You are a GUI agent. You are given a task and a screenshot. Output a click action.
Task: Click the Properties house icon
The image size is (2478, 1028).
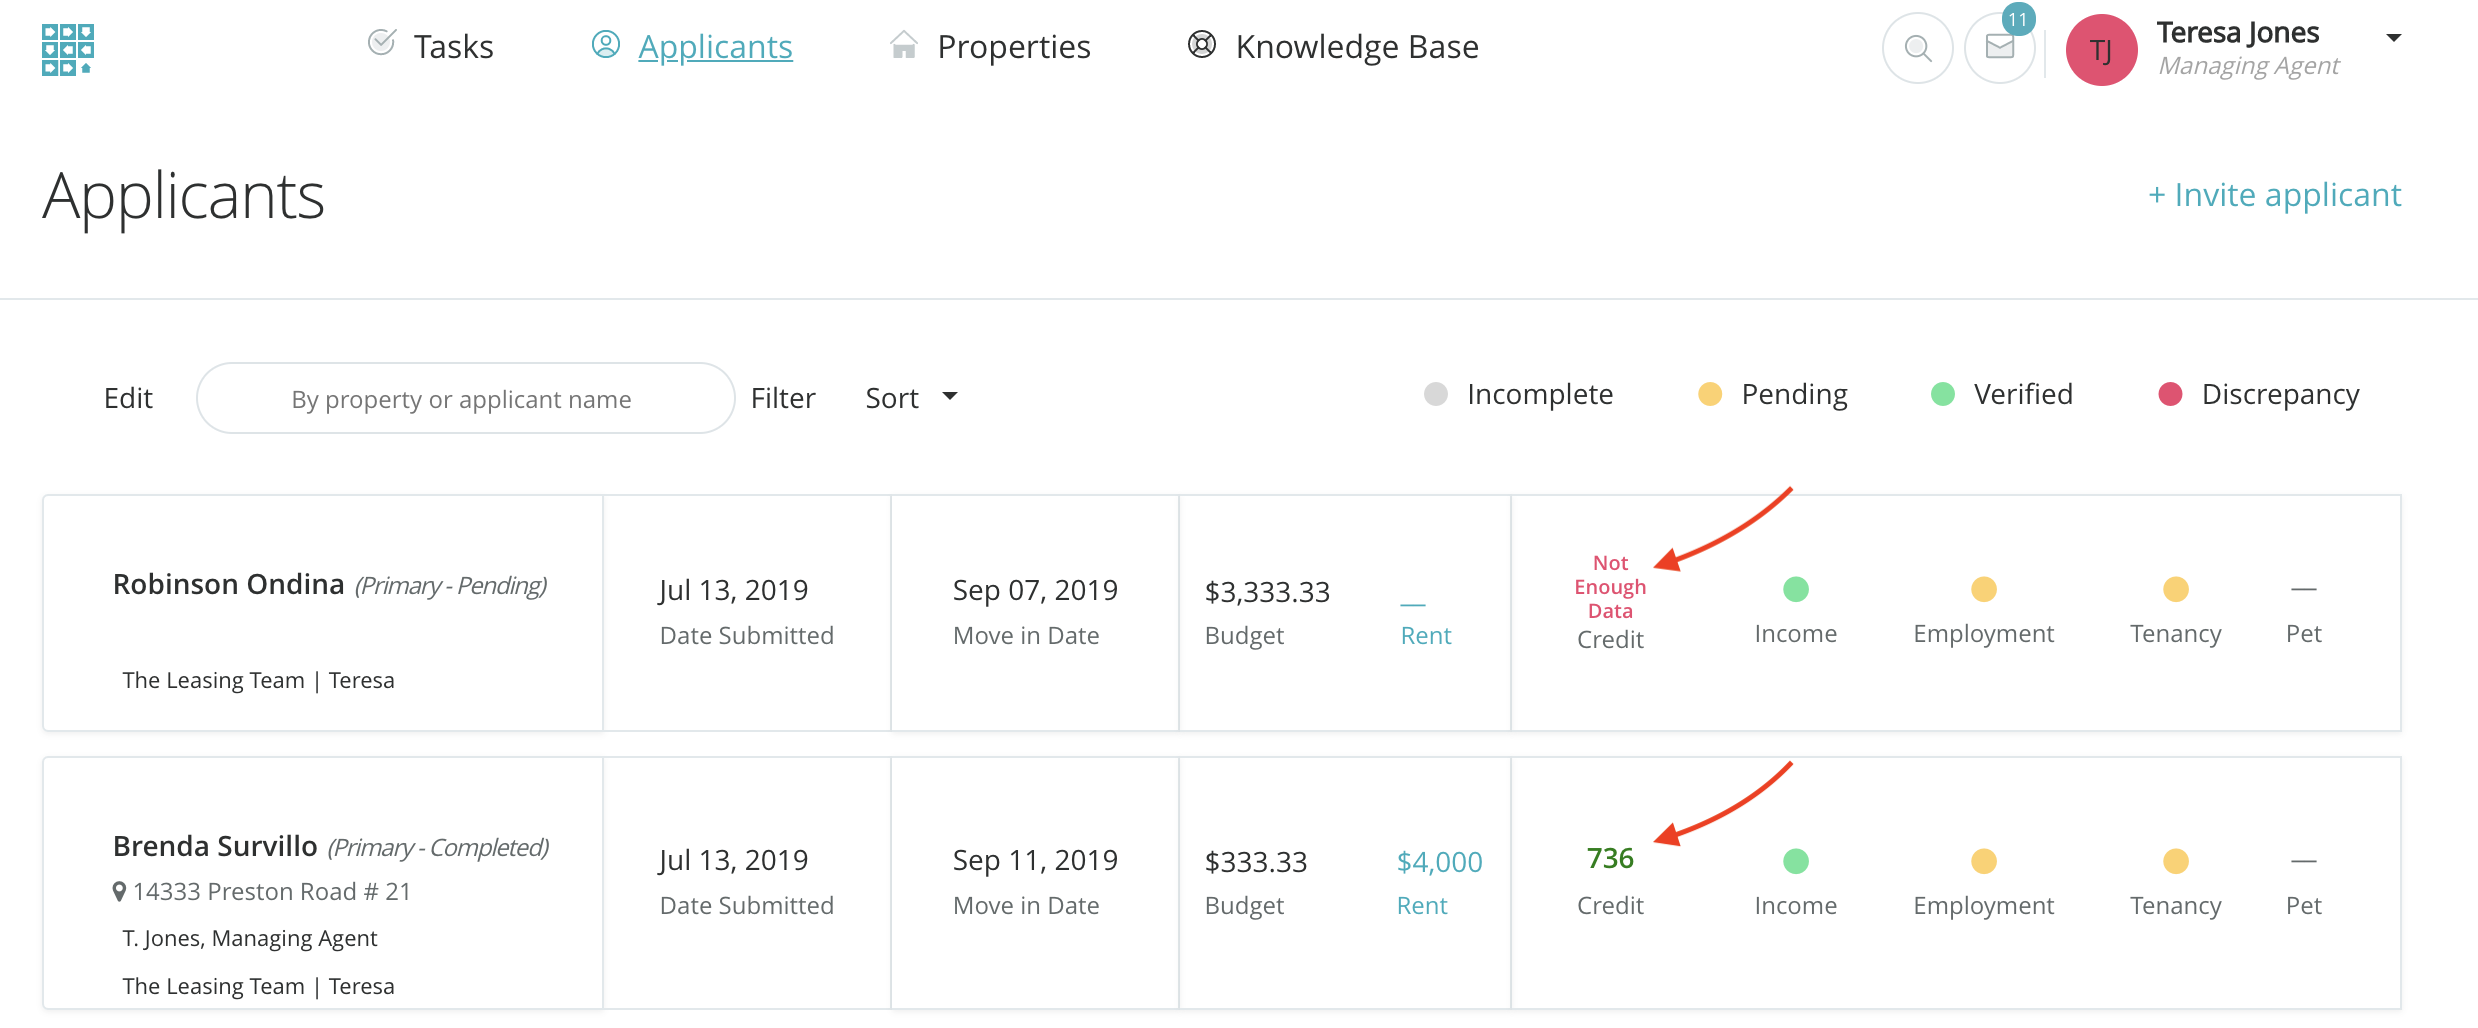coord(903,45)
